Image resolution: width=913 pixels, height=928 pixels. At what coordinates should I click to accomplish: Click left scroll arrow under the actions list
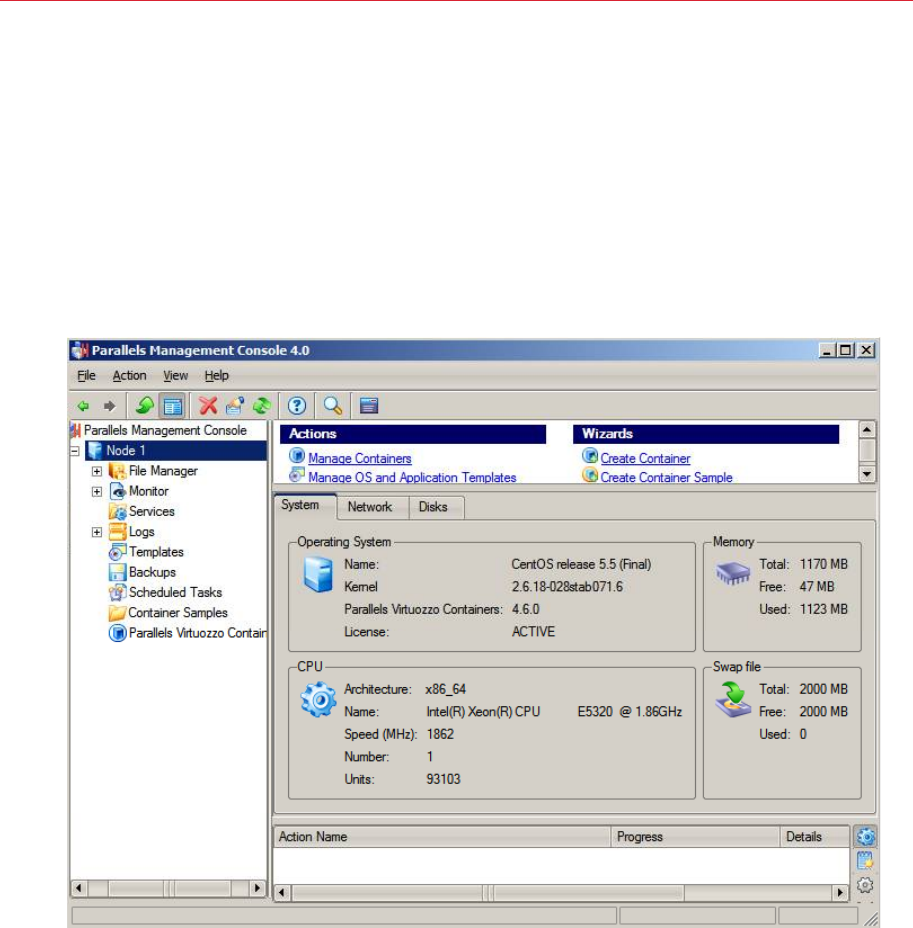(x=283, y=892)
